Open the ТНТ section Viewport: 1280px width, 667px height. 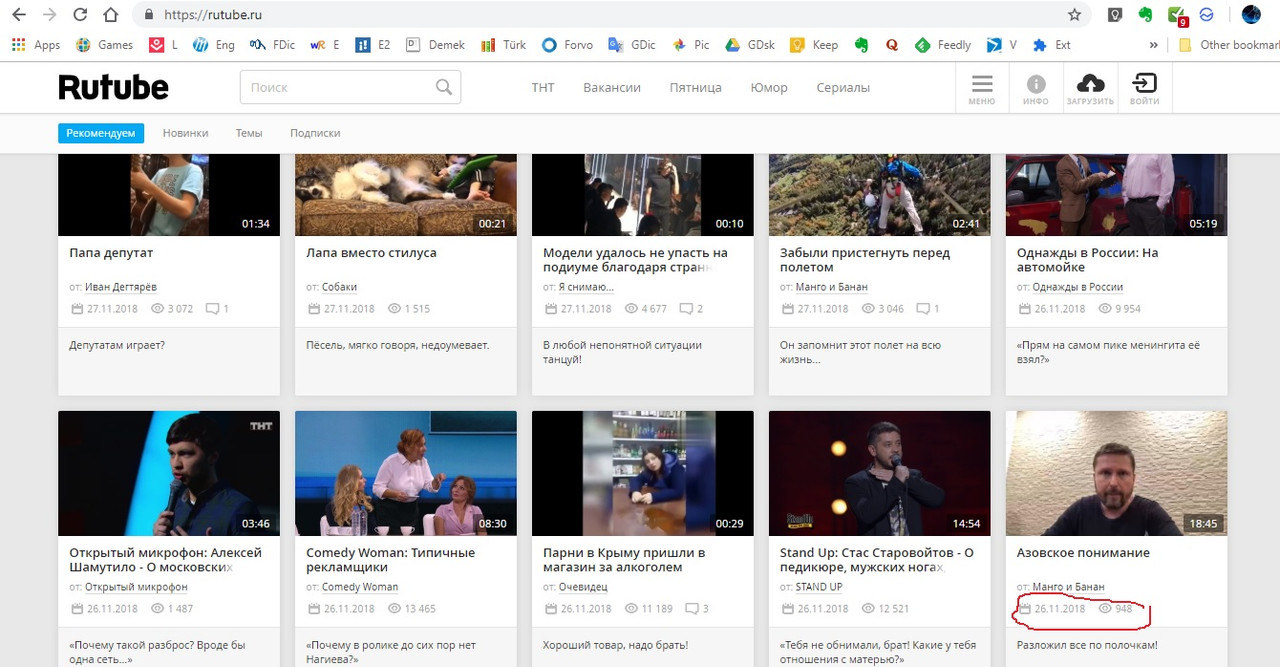[543, 88]
